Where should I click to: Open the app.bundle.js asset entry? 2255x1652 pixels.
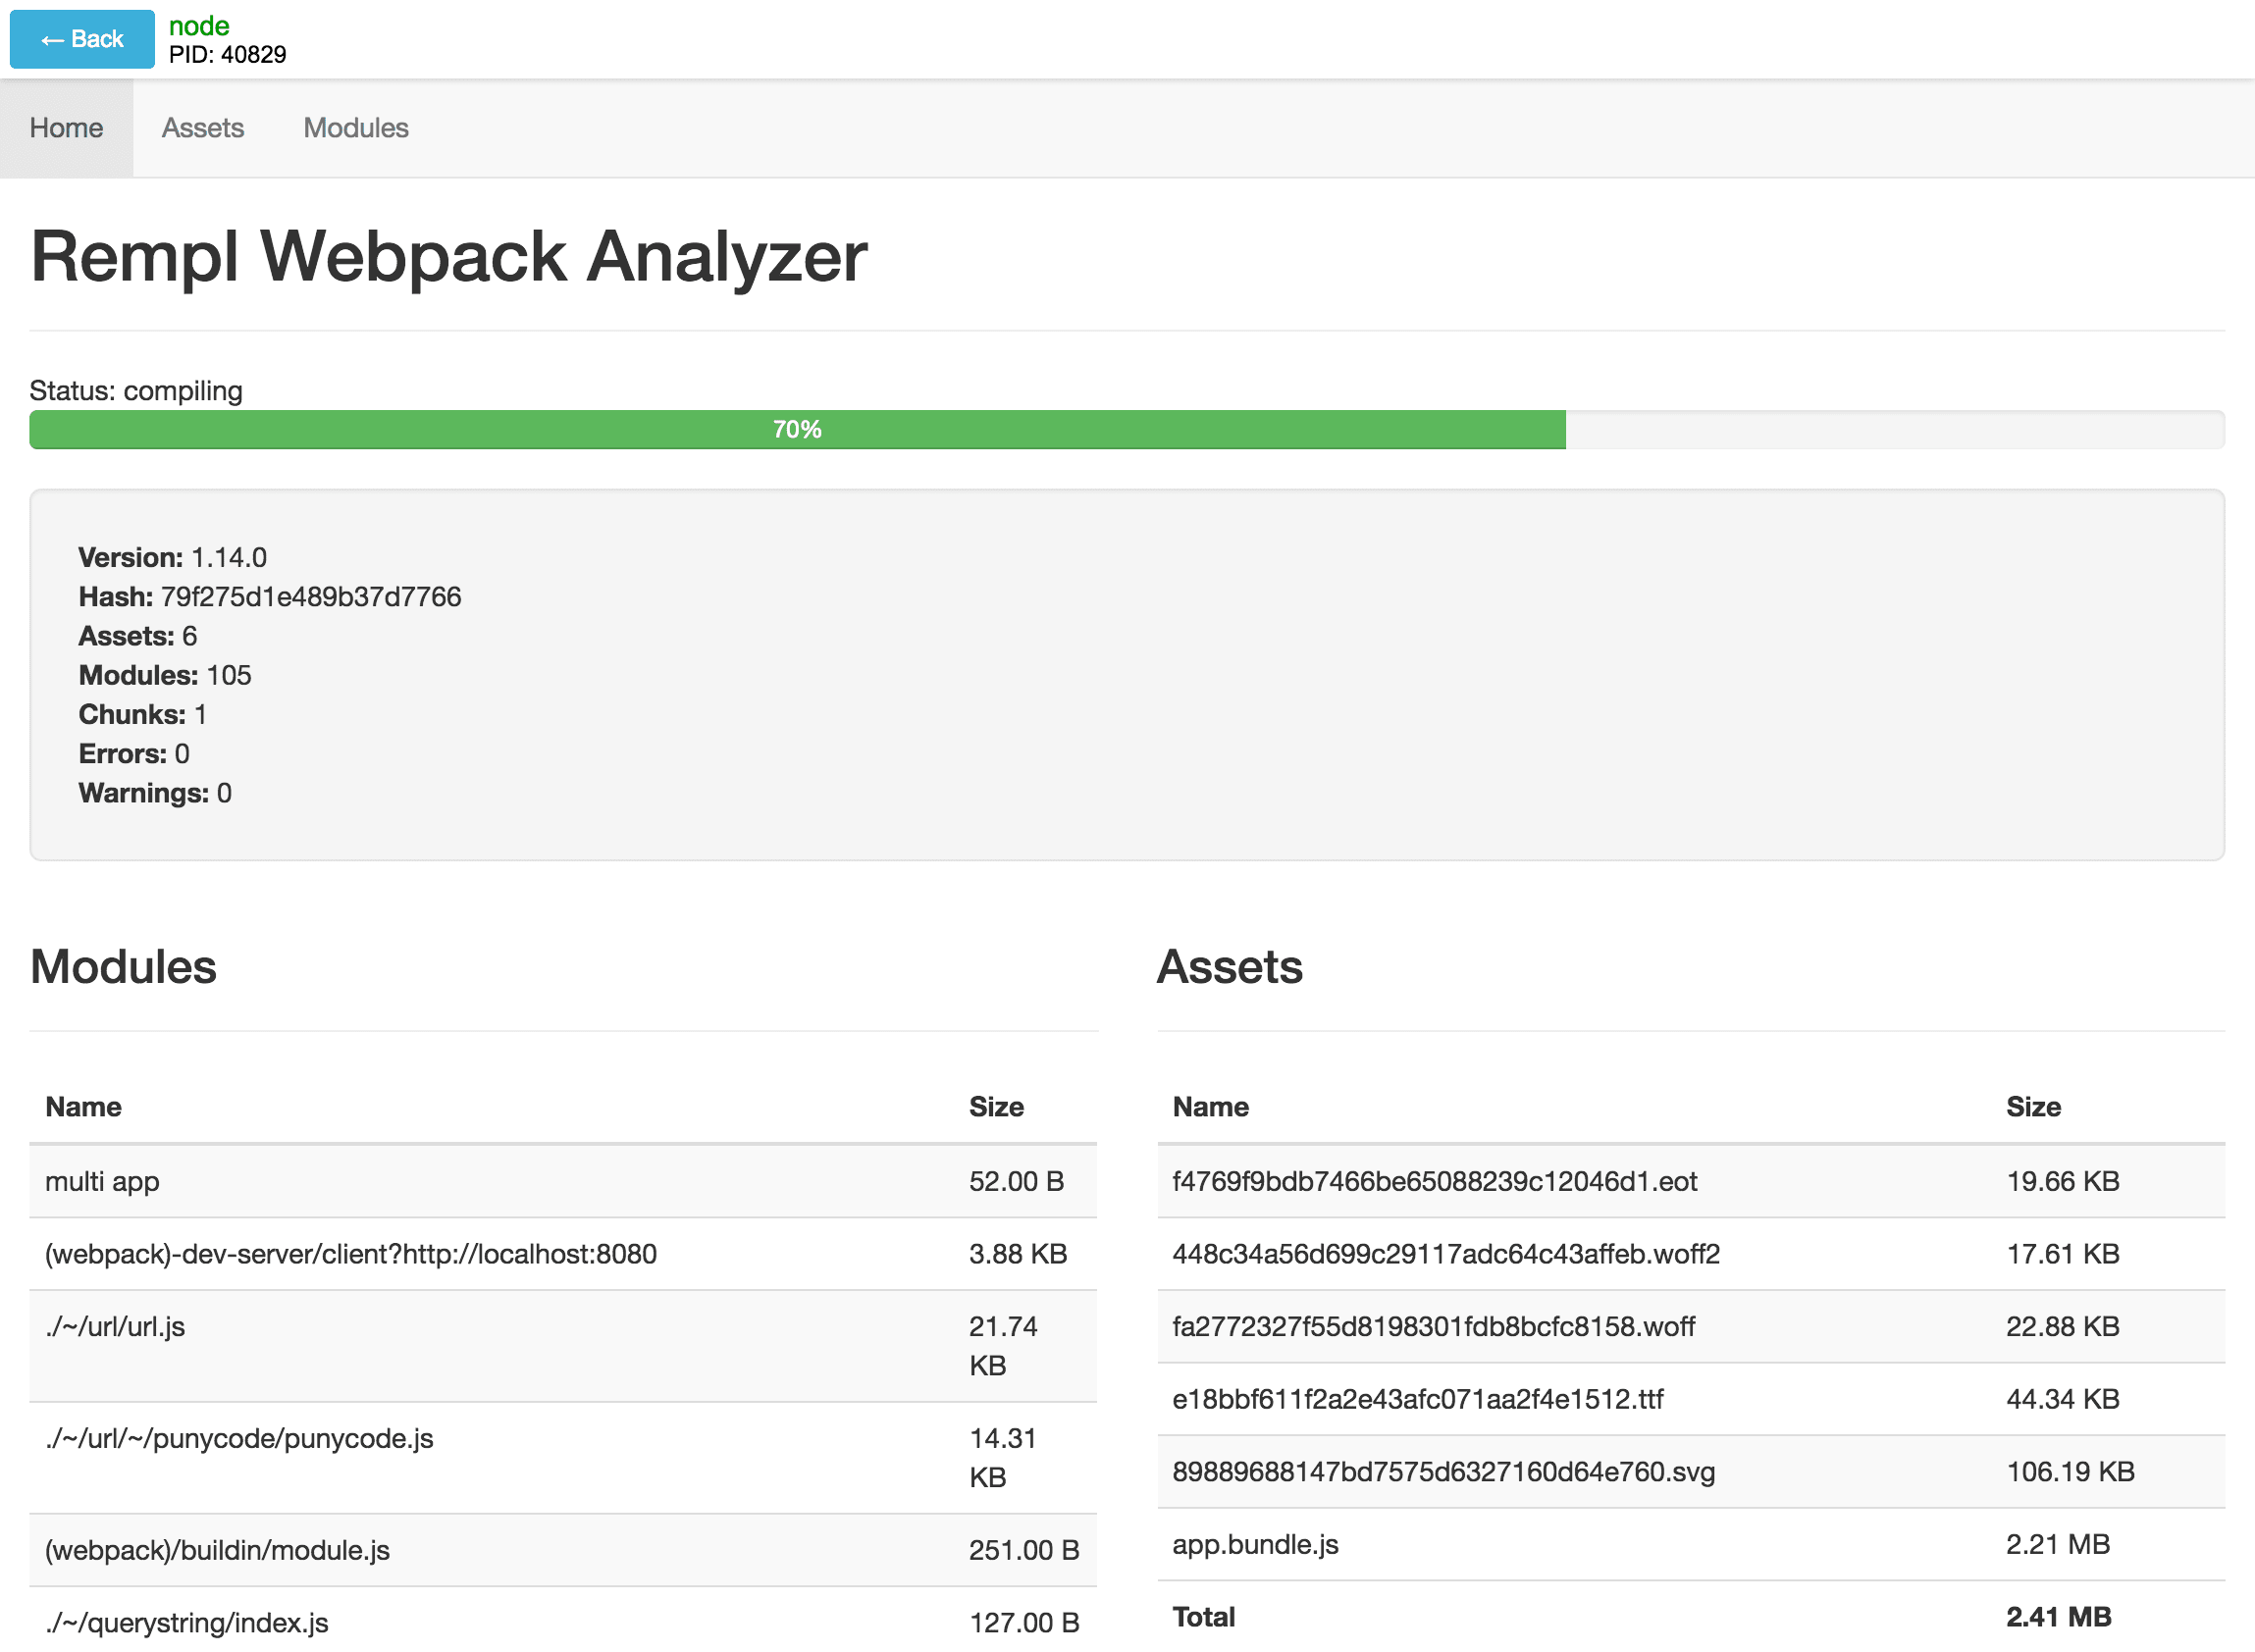pos(1256,1544)
